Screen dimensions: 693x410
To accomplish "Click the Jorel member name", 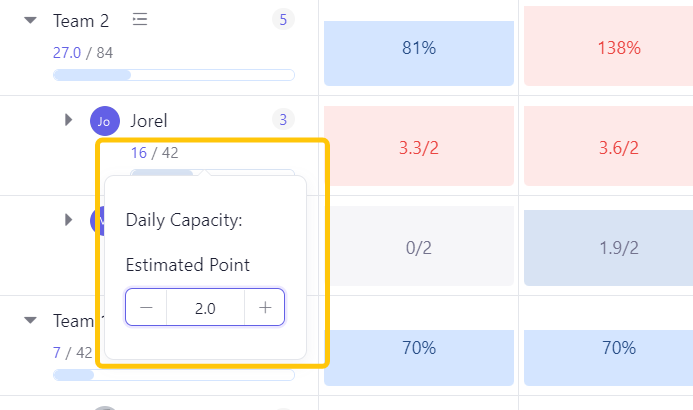I will (149, 121).
